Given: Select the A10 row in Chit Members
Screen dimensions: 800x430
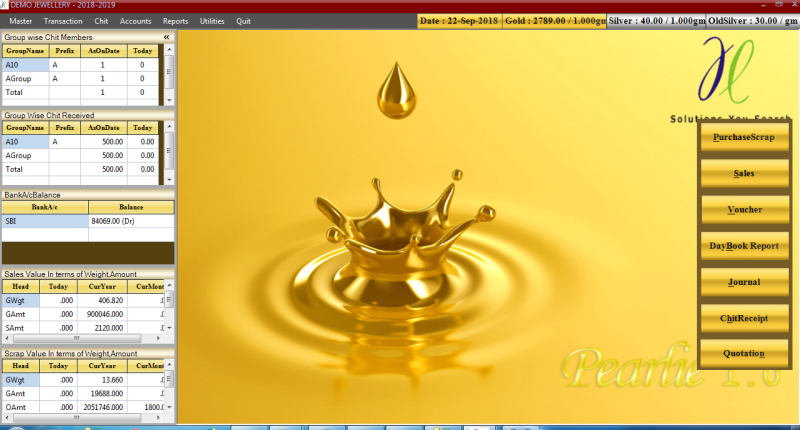Looking at the screenshot, I should [x=25, y=65].
